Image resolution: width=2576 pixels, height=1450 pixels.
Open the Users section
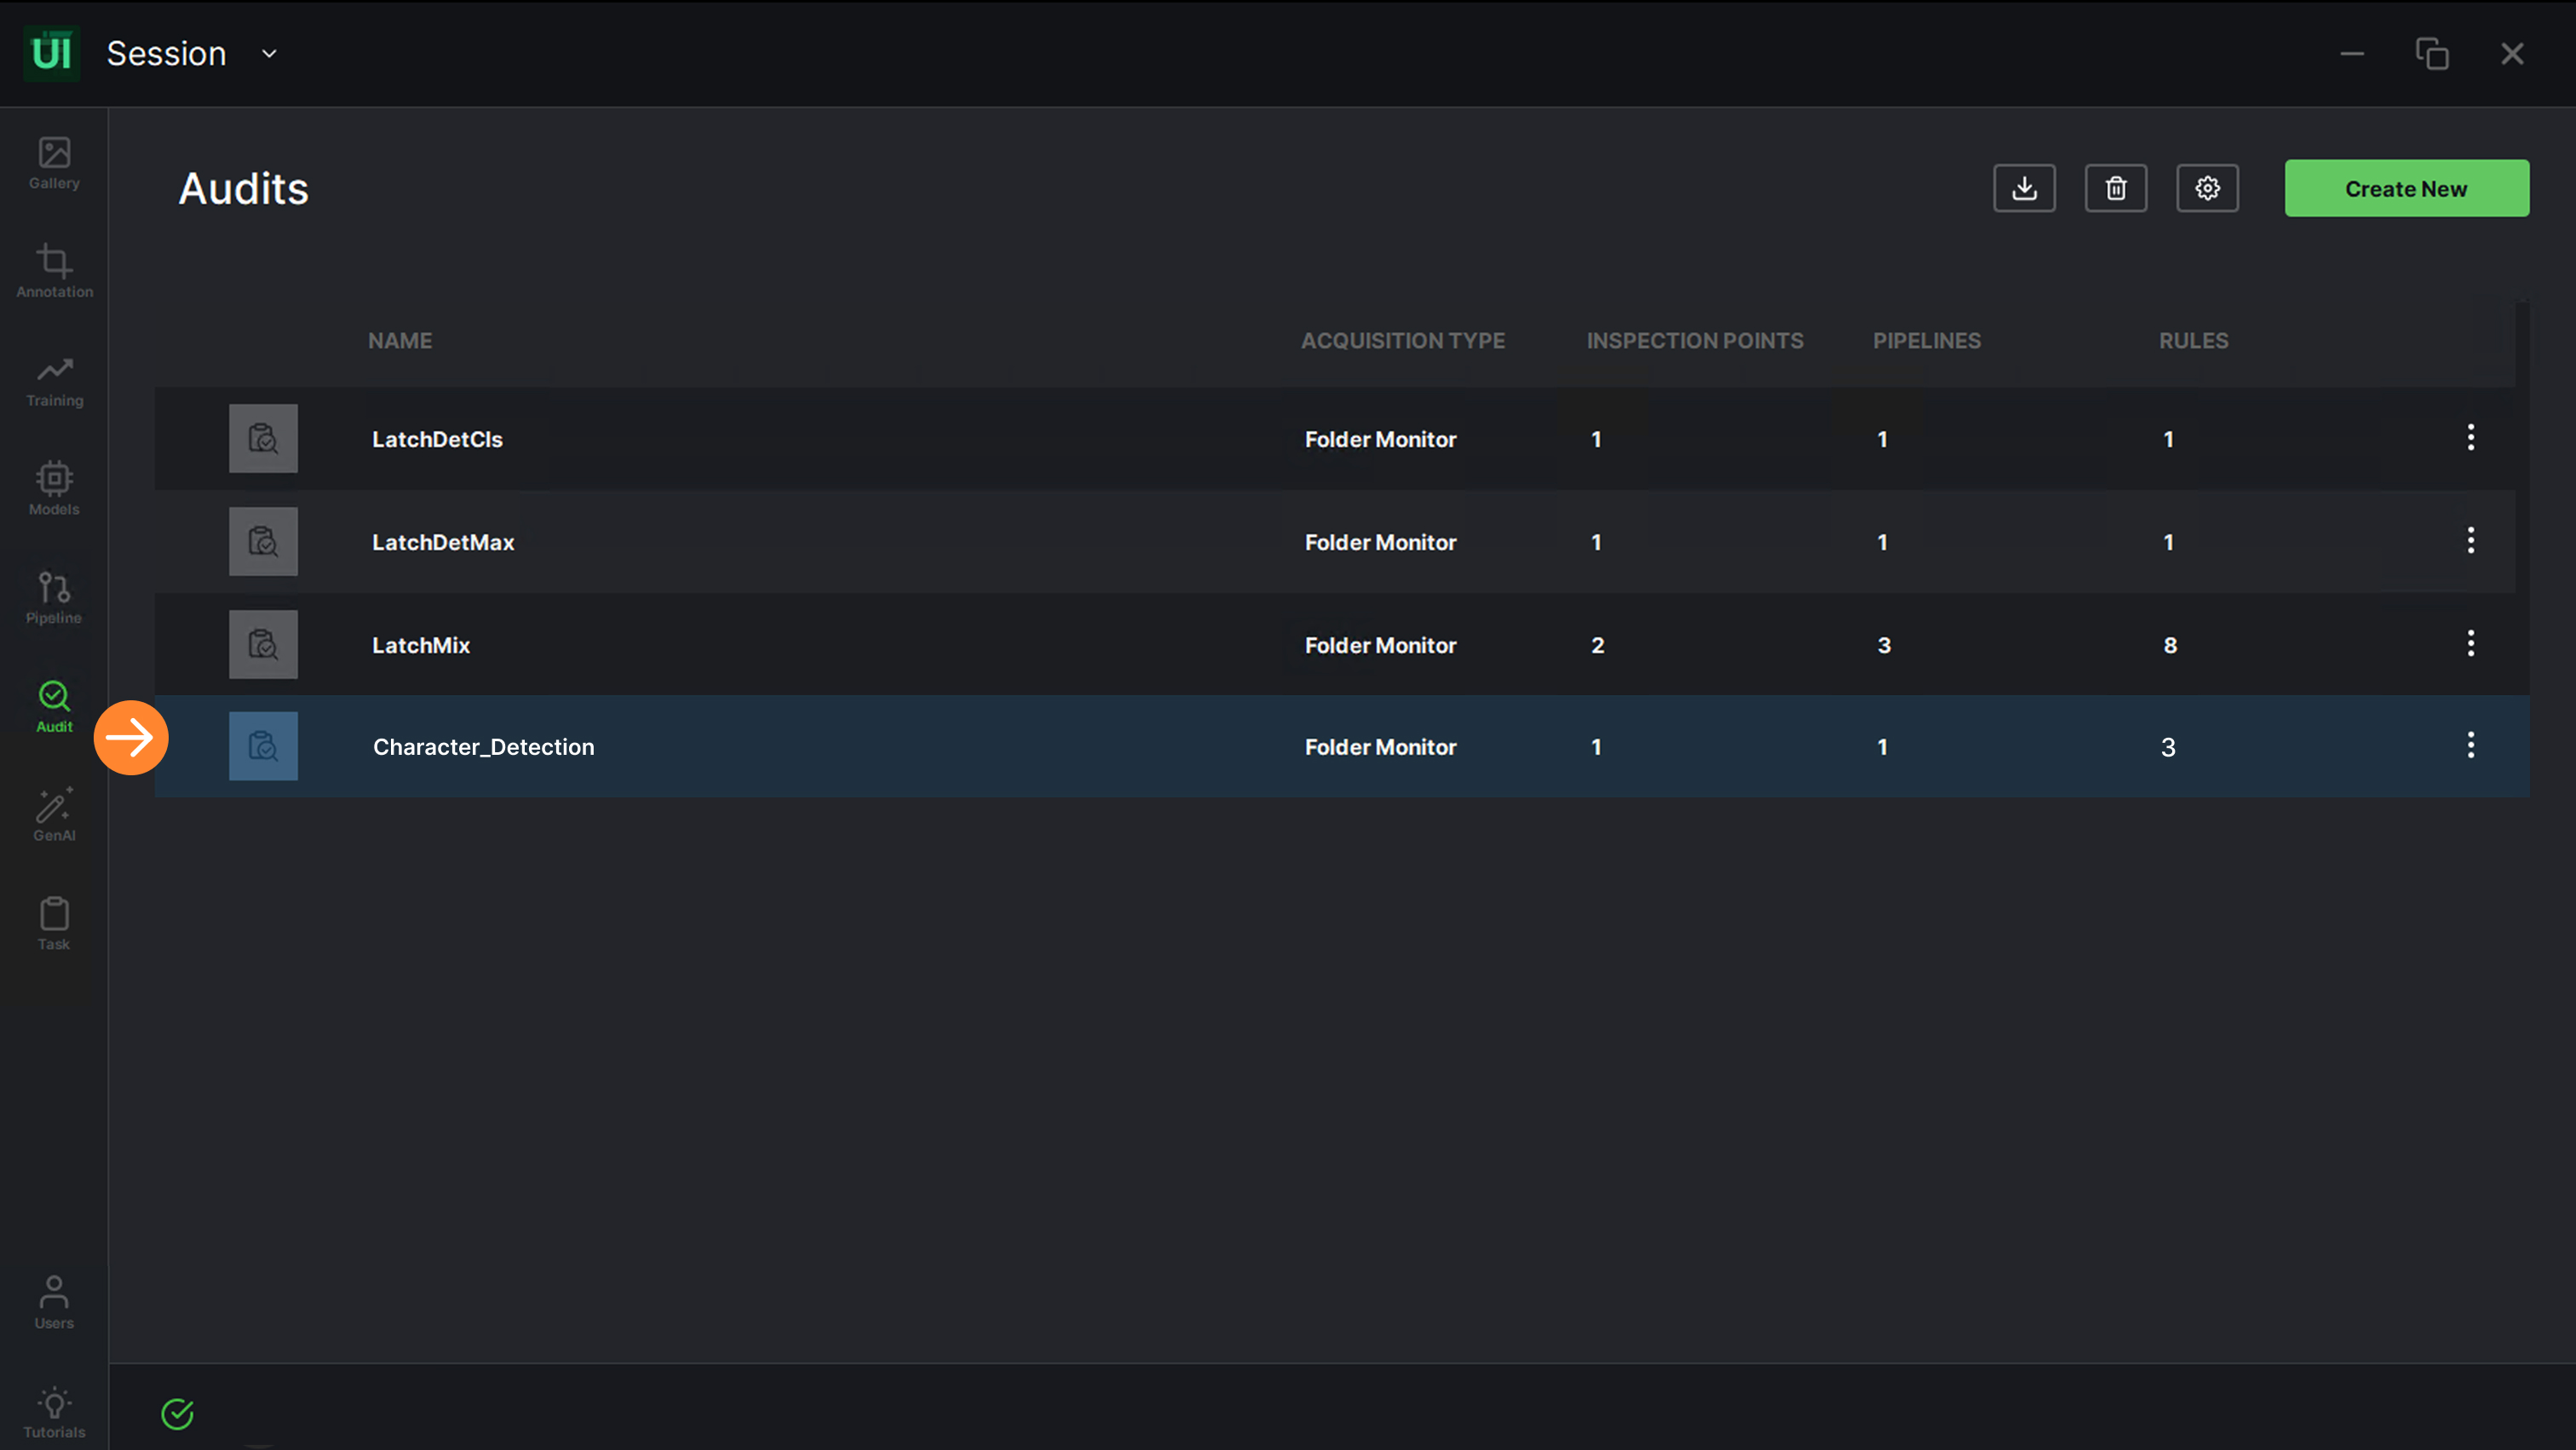pyautogui.click(x=54, y=1302)
